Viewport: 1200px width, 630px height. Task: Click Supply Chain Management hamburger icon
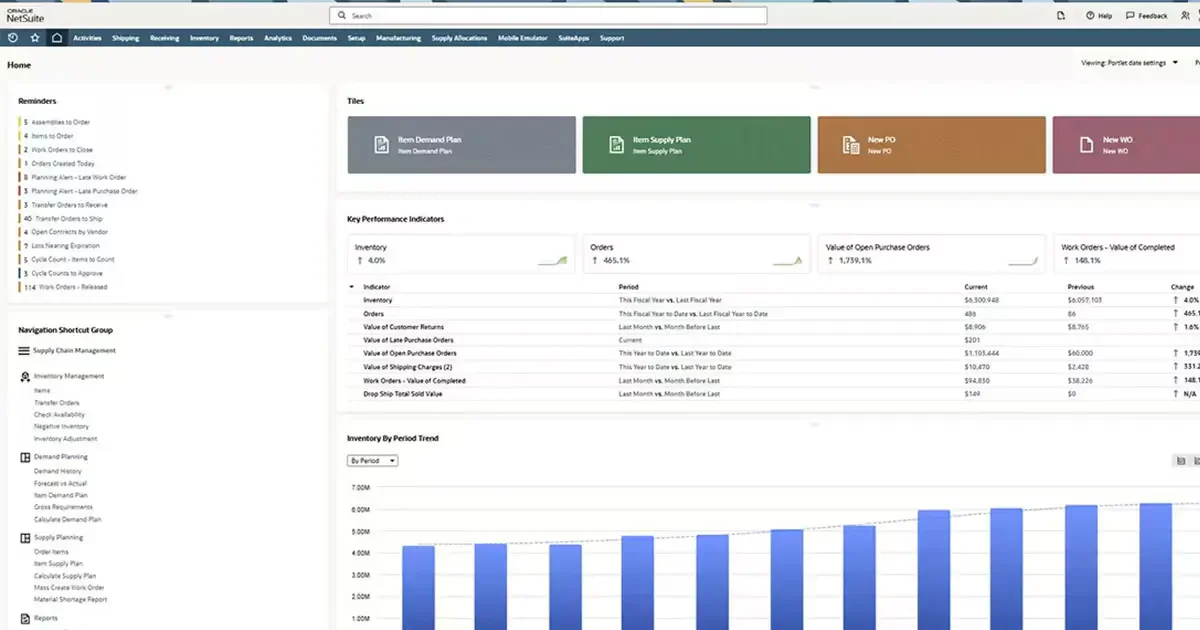click(24, 351)
